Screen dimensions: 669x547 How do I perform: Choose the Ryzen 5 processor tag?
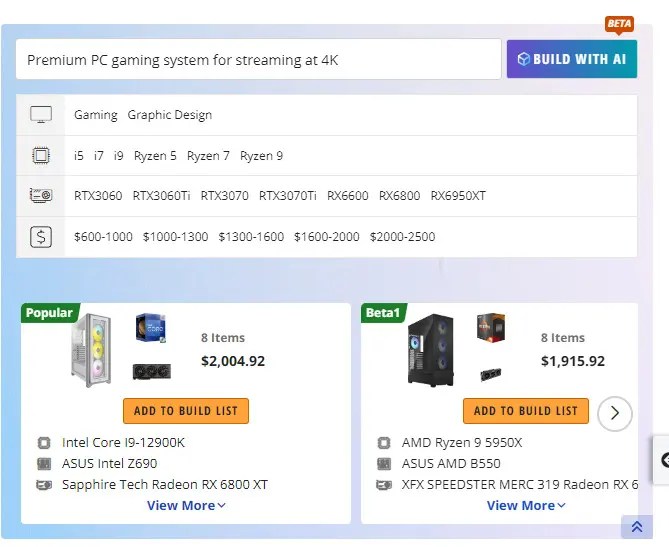tap(155, 156)
